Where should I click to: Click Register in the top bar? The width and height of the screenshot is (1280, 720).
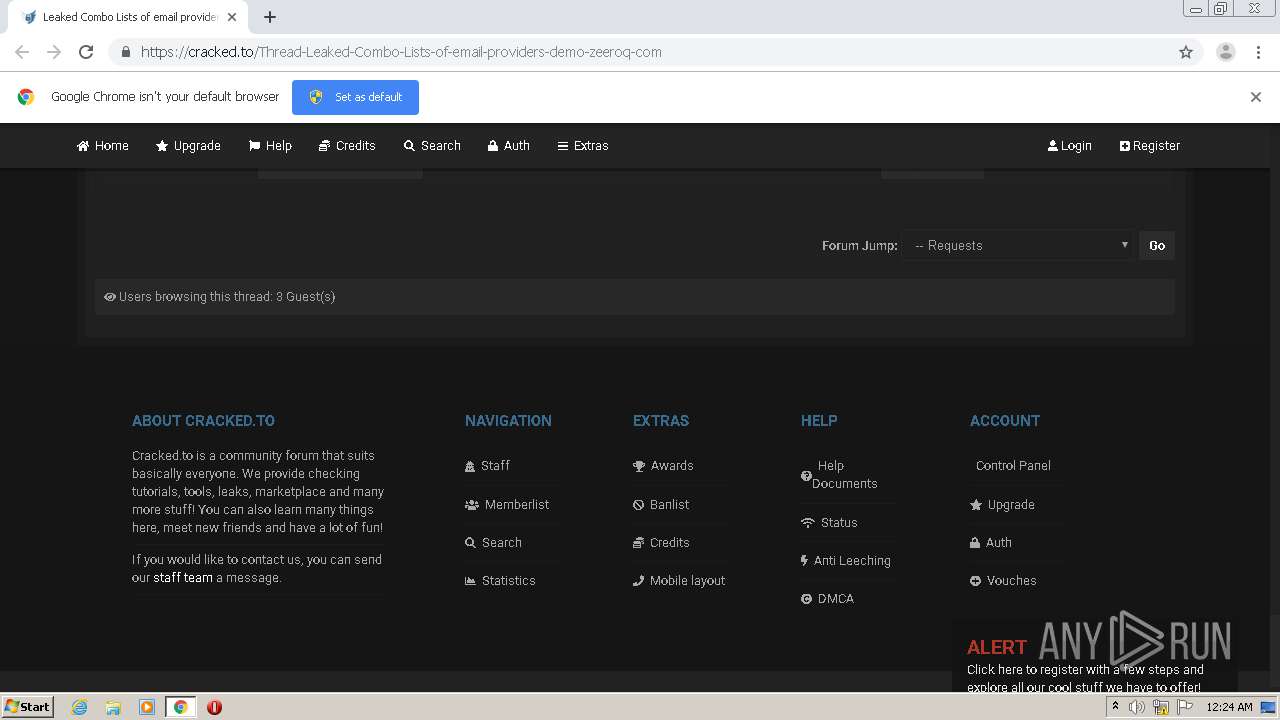pyautogui.click(x=1150, y=145)
